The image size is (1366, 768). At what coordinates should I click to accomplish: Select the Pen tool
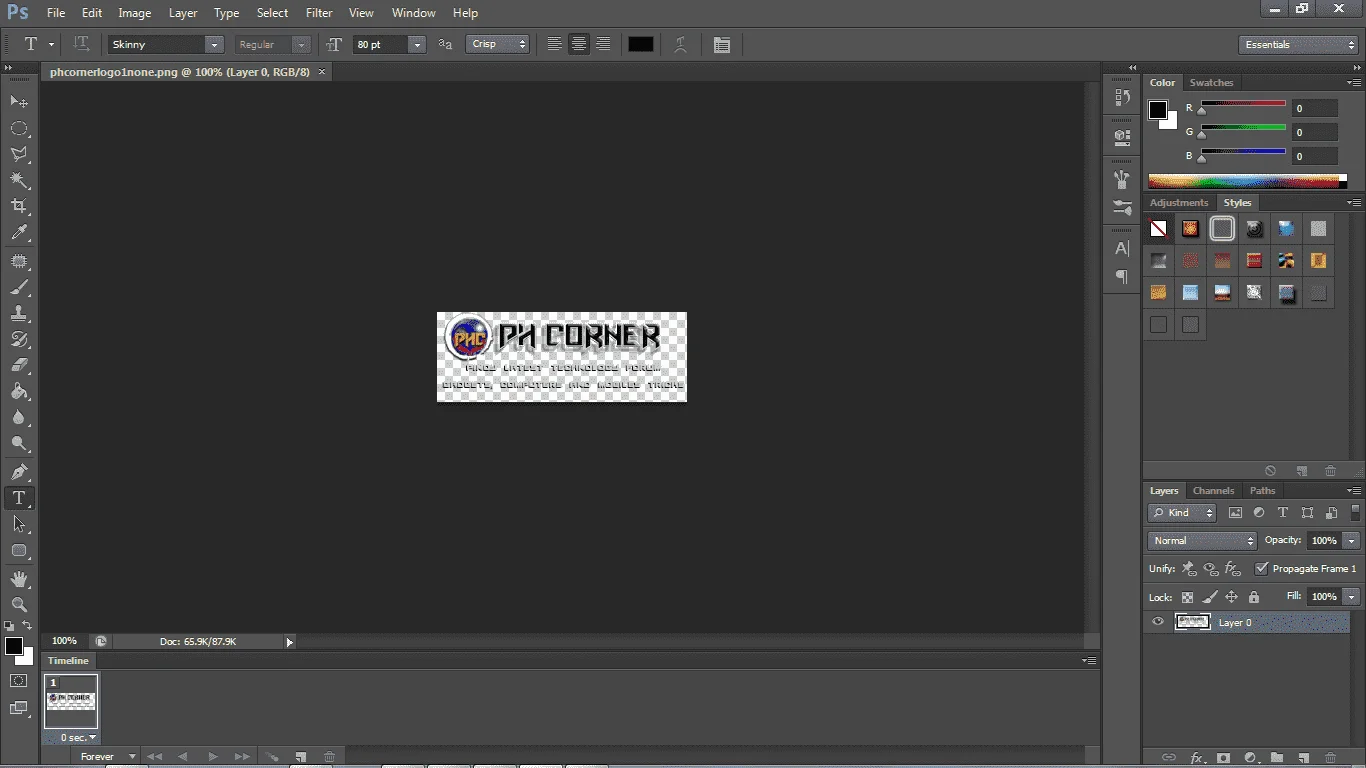click(19, 472)
